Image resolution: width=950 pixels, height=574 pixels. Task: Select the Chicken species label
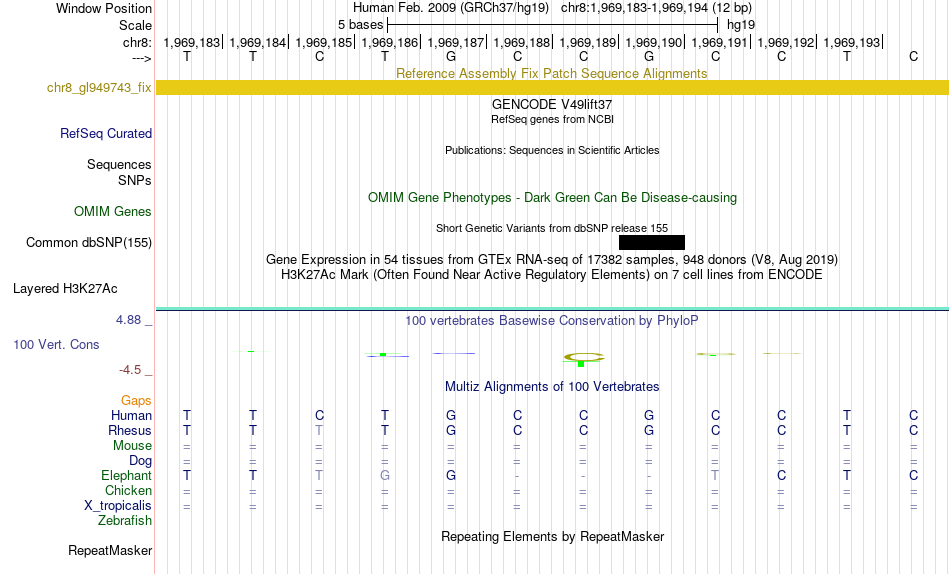pos(128,490)
